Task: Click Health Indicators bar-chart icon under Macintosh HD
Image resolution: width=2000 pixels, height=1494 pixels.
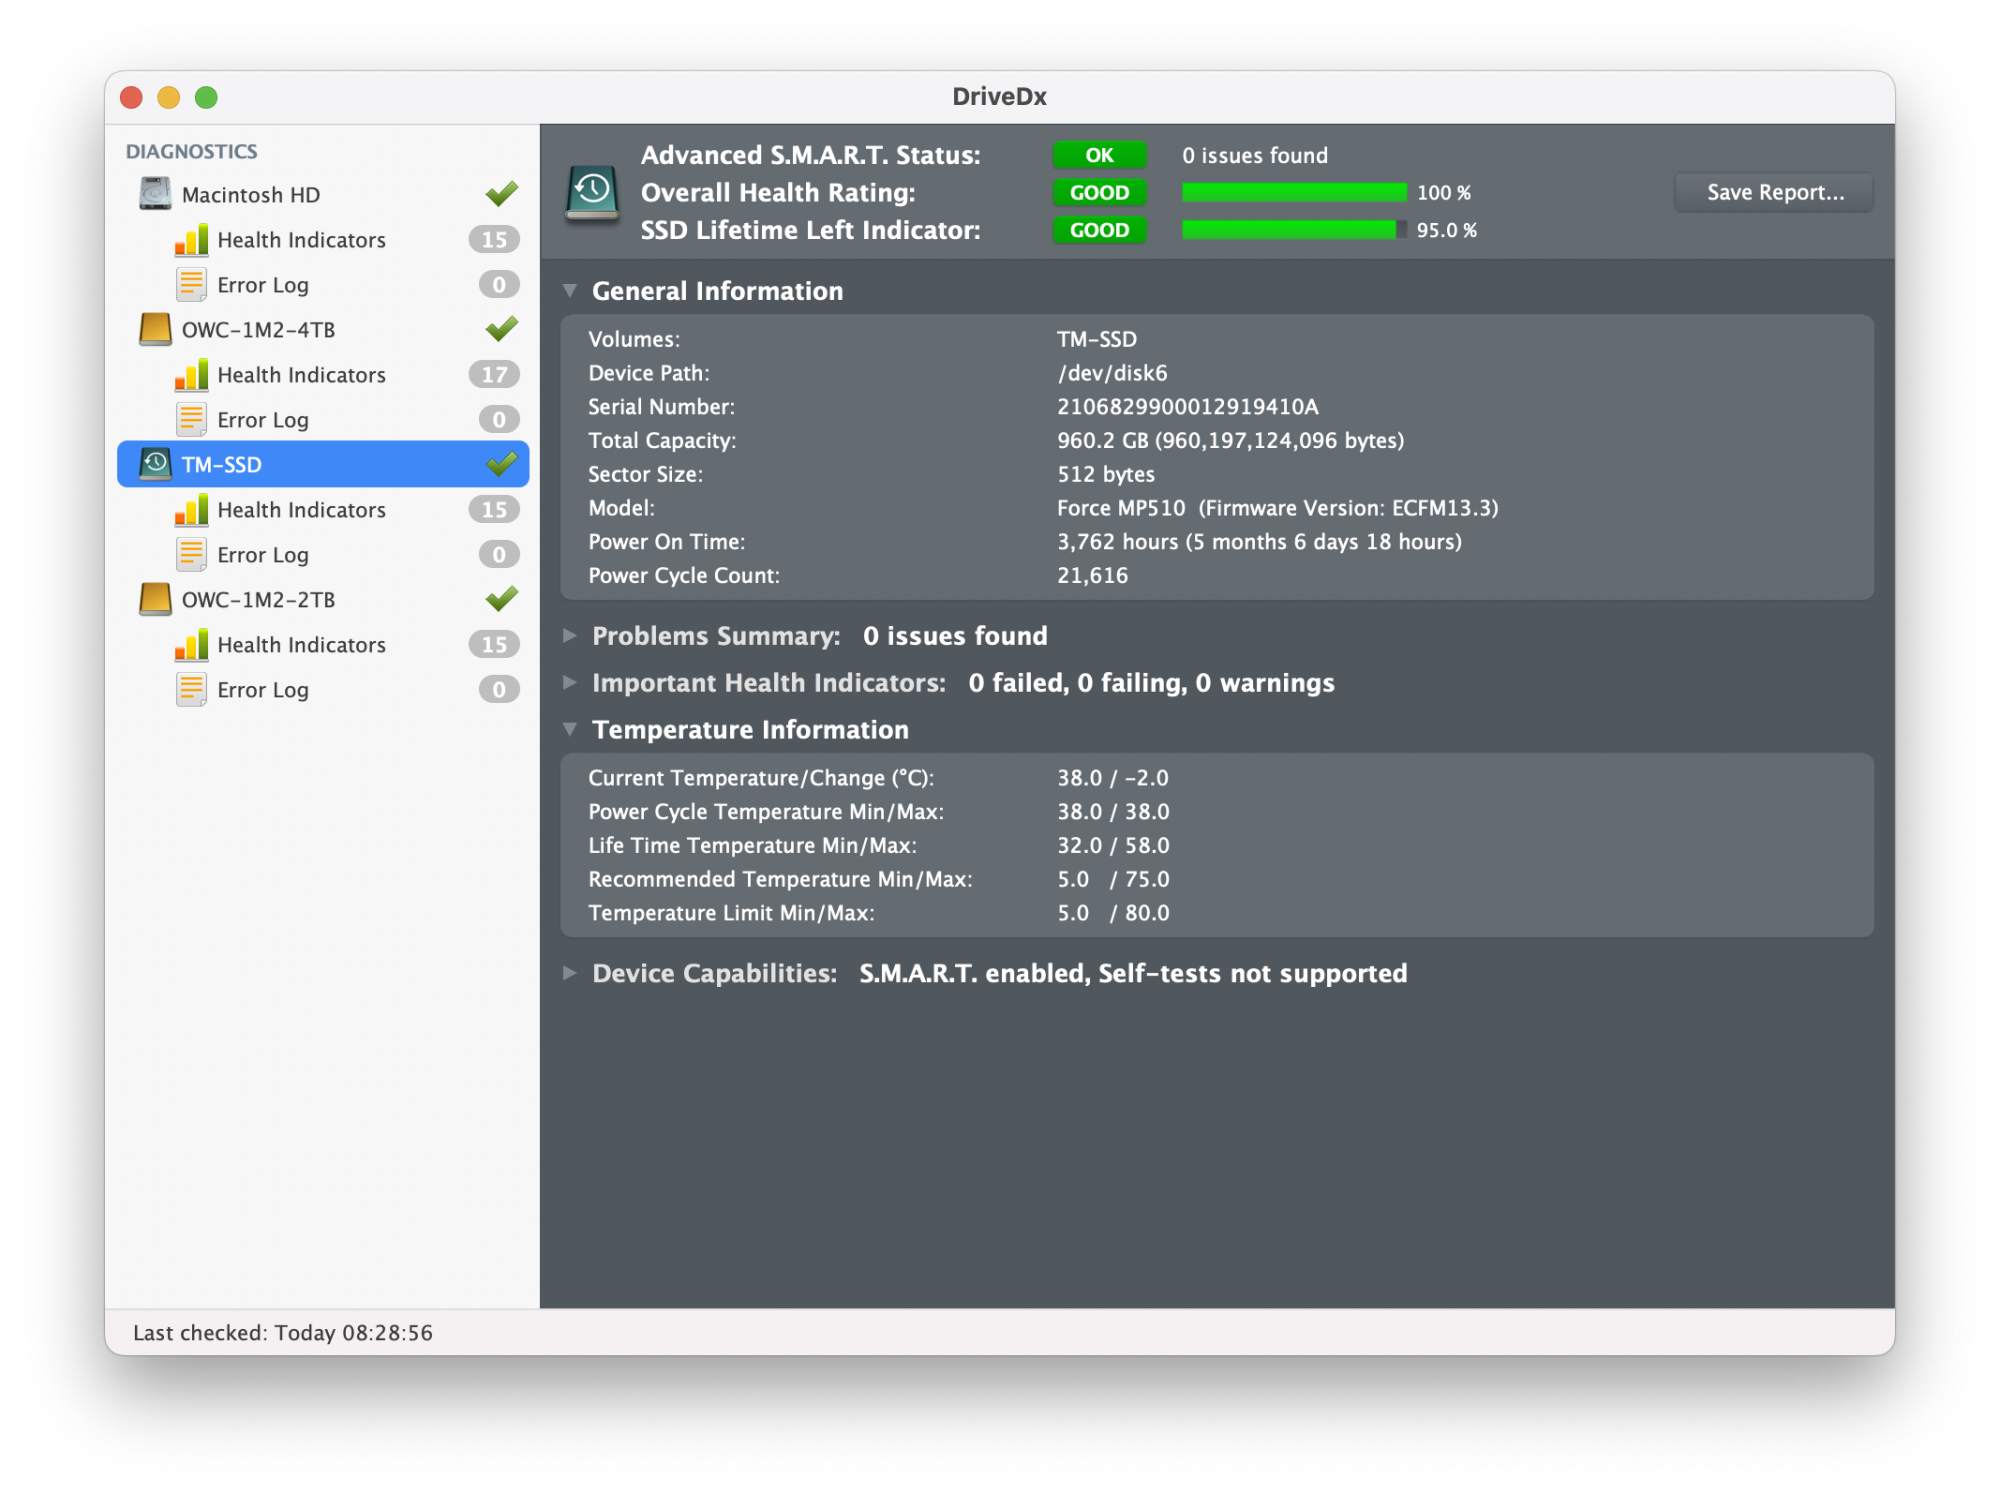Action: pyautogui.click(x=191, y=240)
